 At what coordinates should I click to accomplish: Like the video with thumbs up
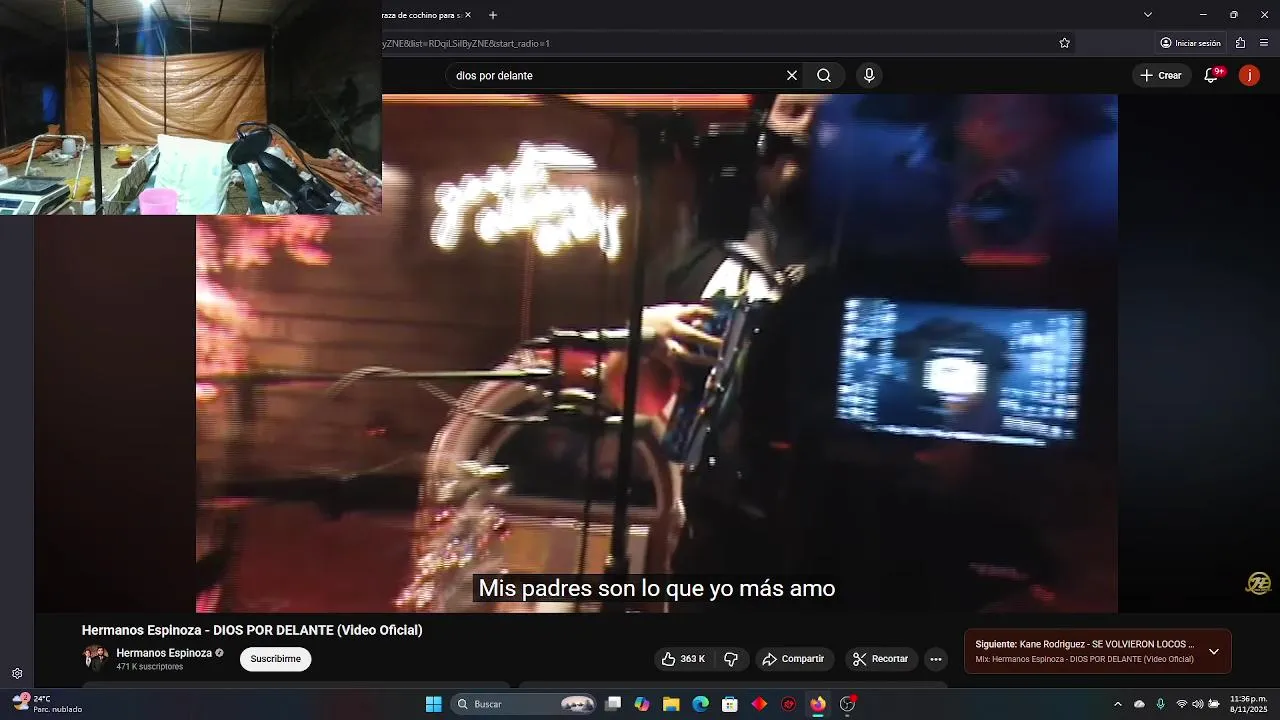pos(684,659)
